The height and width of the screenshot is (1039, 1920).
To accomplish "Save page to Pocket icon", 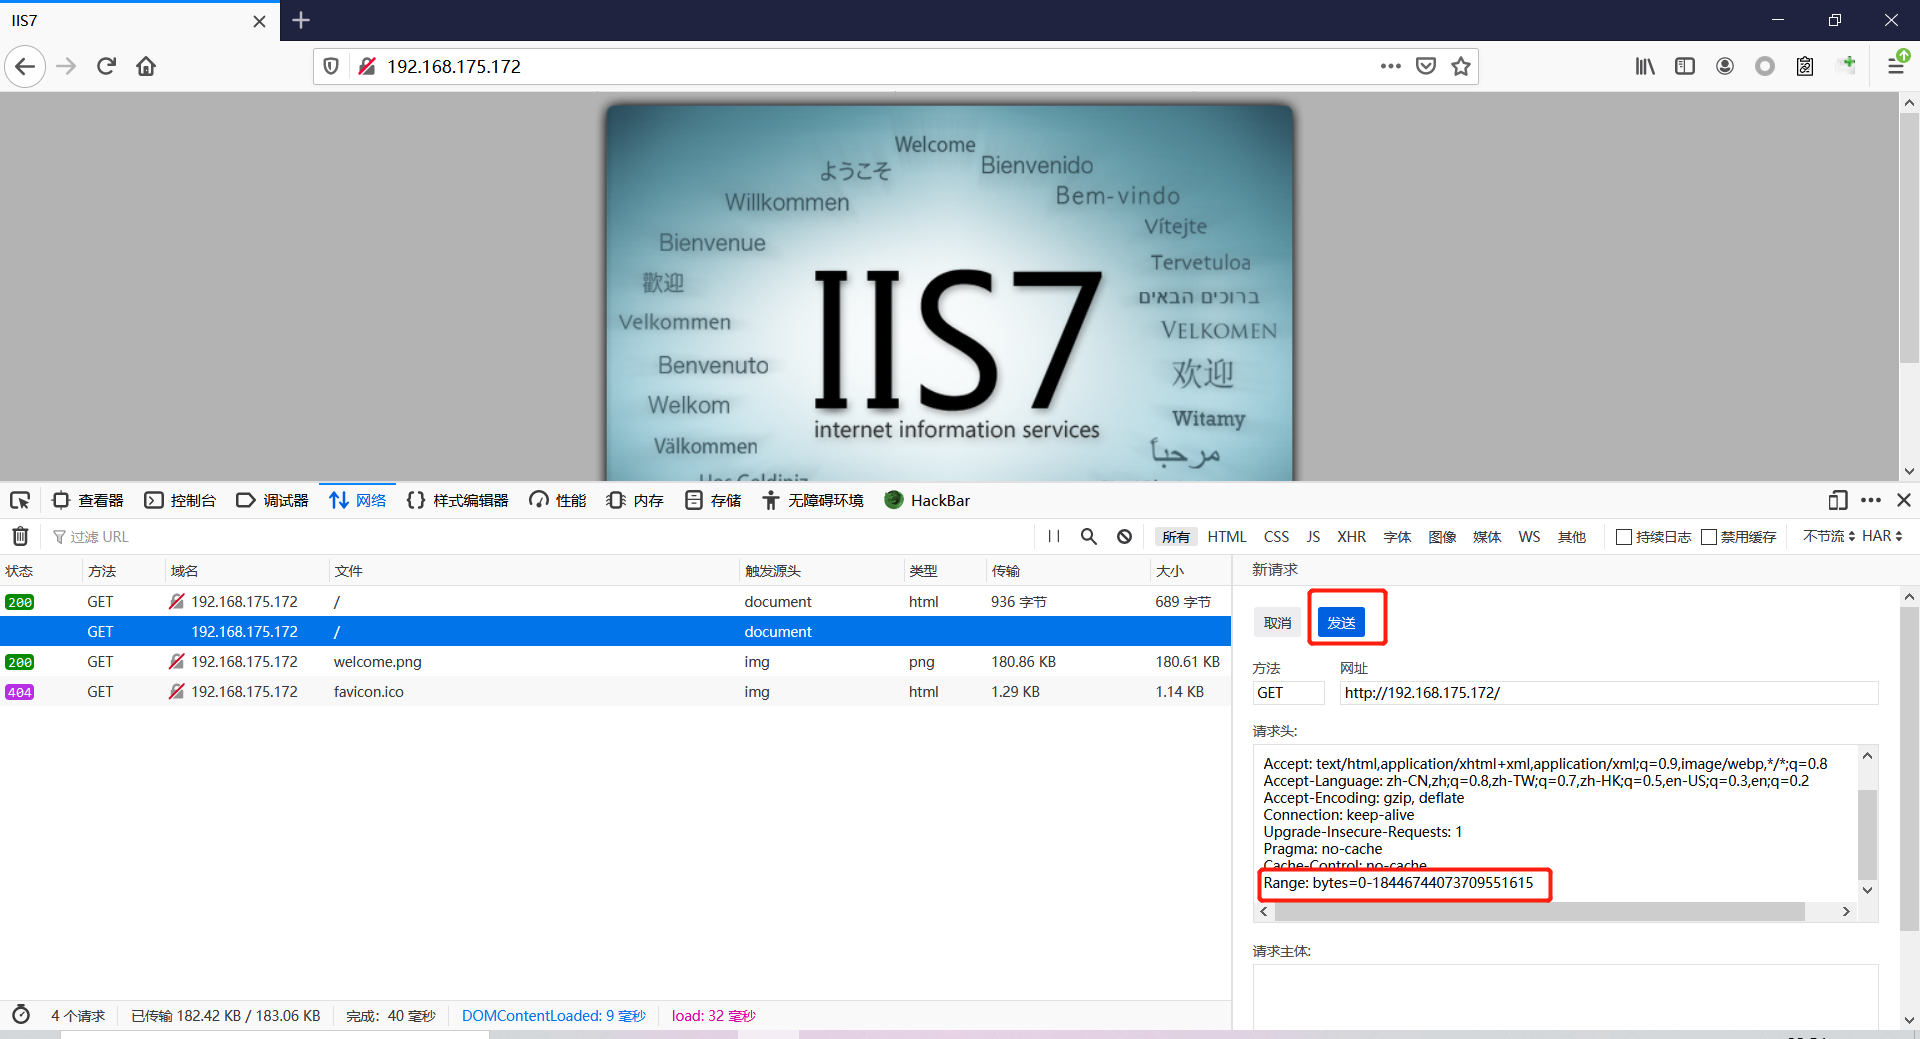I will click(1426, 67).
